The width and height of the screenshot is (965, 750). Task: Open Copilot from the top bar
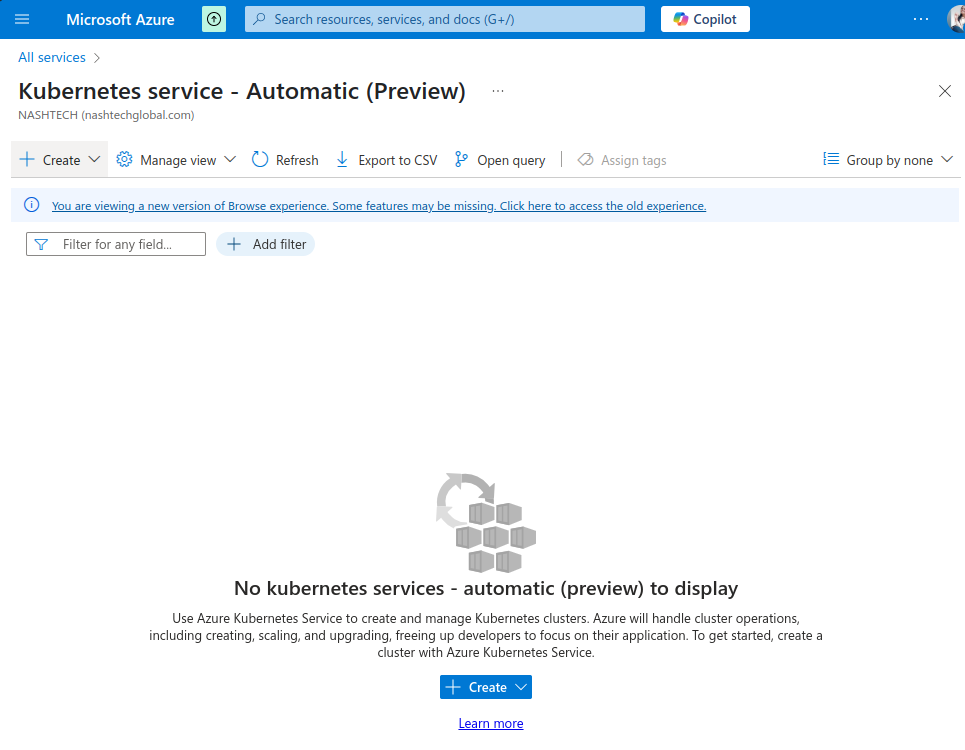(705, 19)
